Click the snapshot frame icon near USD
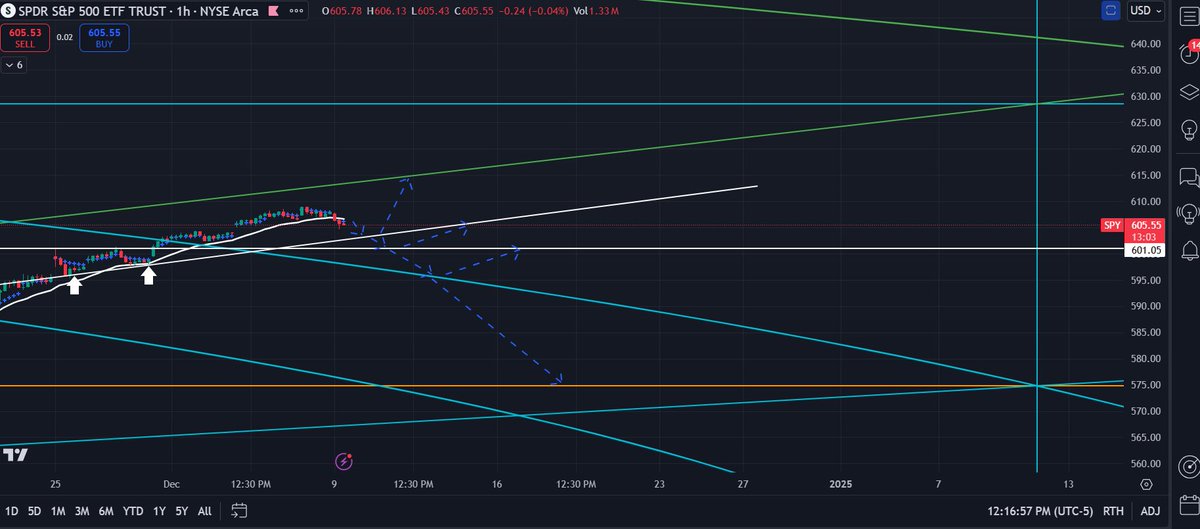The image size is (1200, 529). pyautogui.click(x=1112, y=12)
